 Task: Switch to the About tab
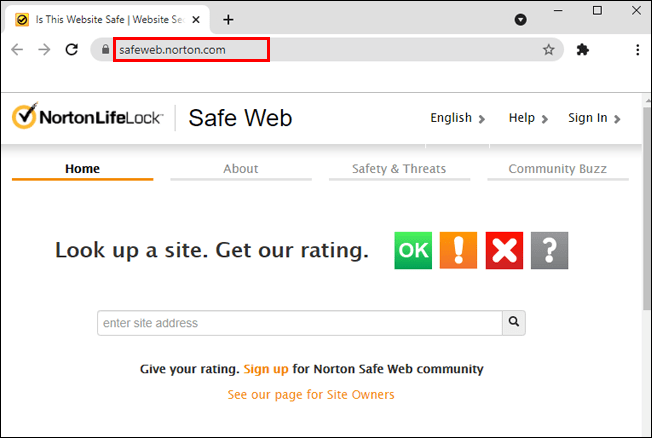coord(241,169)
